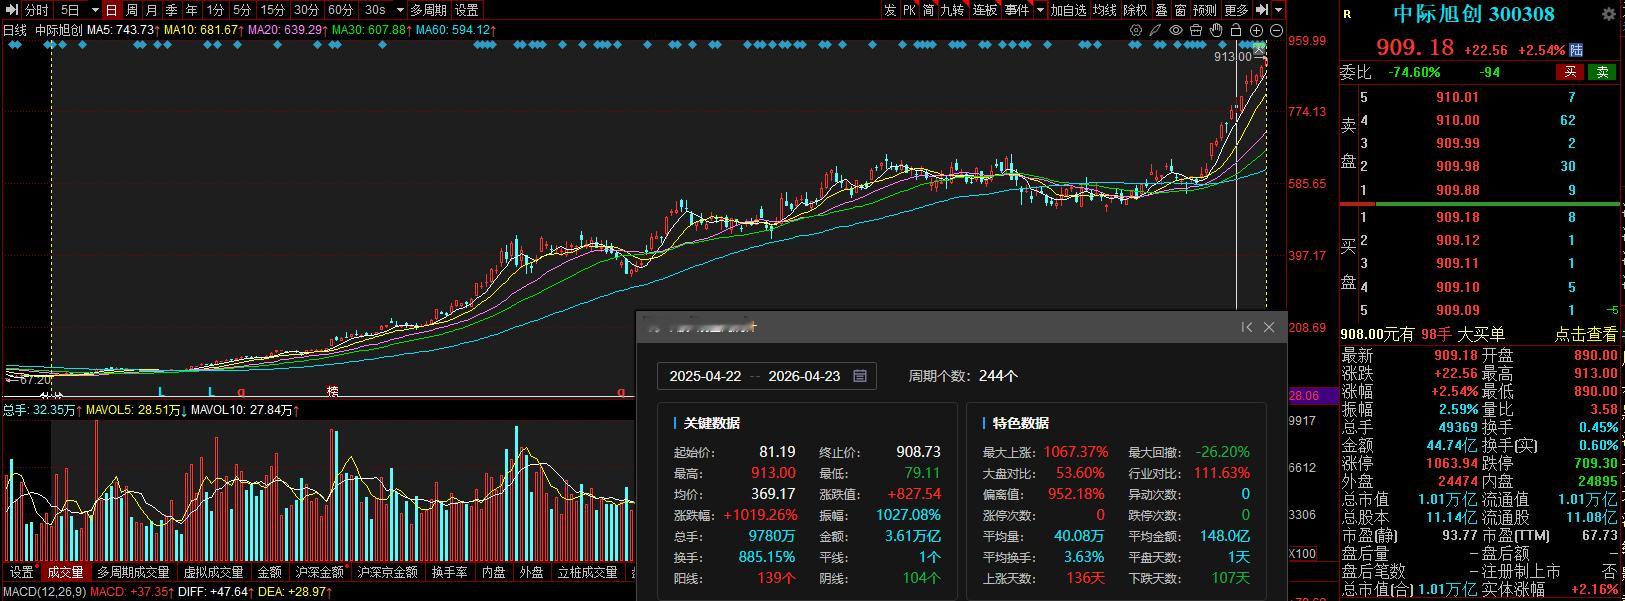Screen dimensions: 1625x601
Task: Select the 5日 period tab
Action: pyautogui.click(x=70, y=10)
